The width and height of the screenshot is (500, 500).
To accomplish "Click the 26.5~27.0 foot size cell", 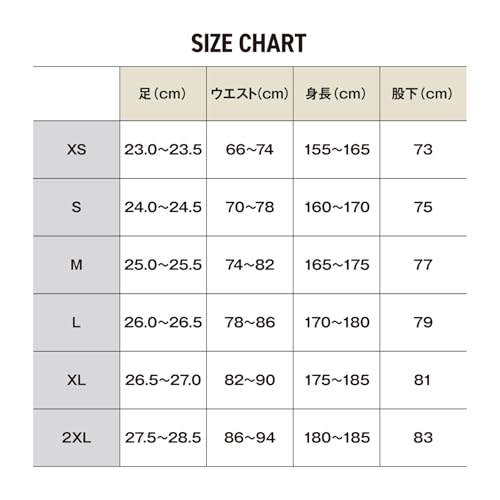I will click(x=163, y=380).
